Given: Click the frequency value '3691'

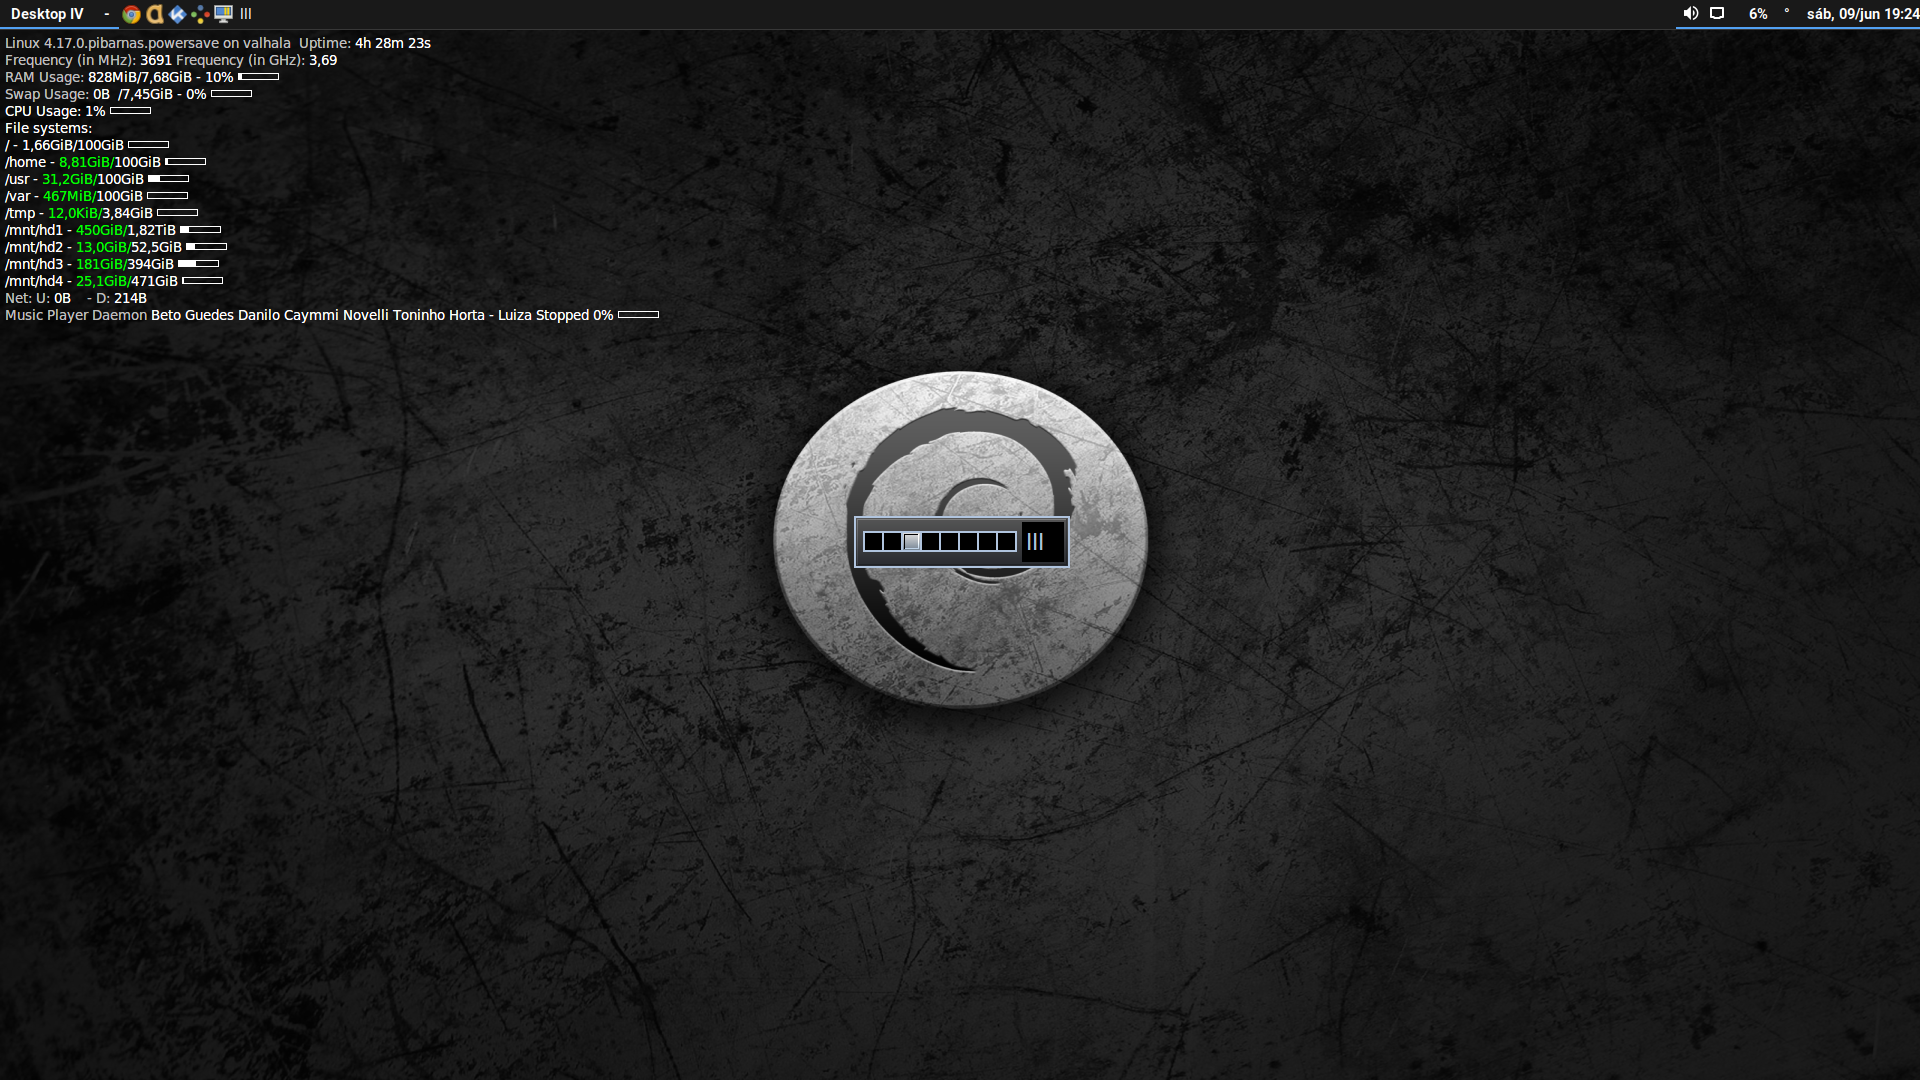Looking at the screenshot, I should [x=156, y=60].
